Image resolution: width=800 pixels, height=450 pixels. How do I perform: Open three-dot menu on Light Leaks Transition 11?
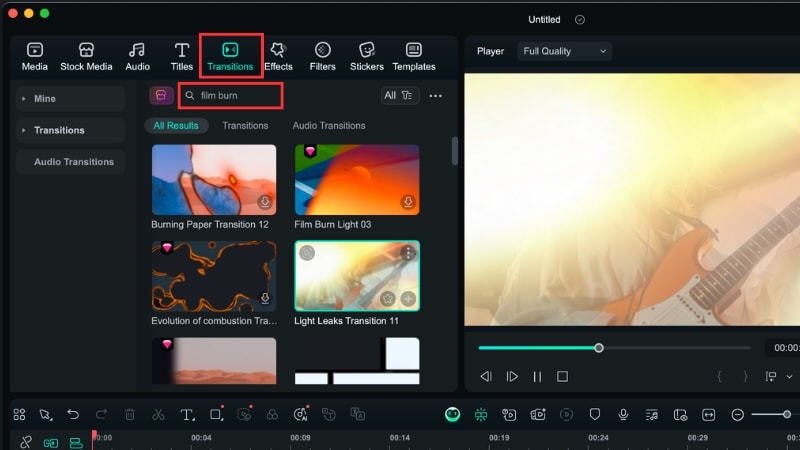[x=408, y=253]
